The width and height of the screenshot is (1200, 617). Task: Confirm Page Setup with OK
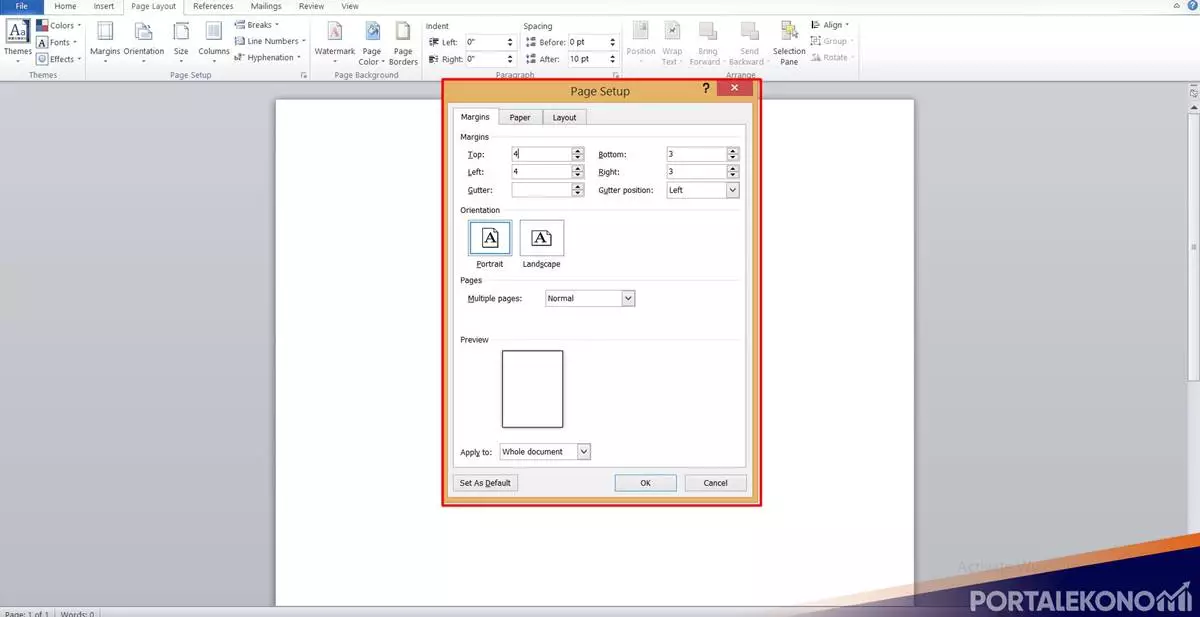click(646, 483)
